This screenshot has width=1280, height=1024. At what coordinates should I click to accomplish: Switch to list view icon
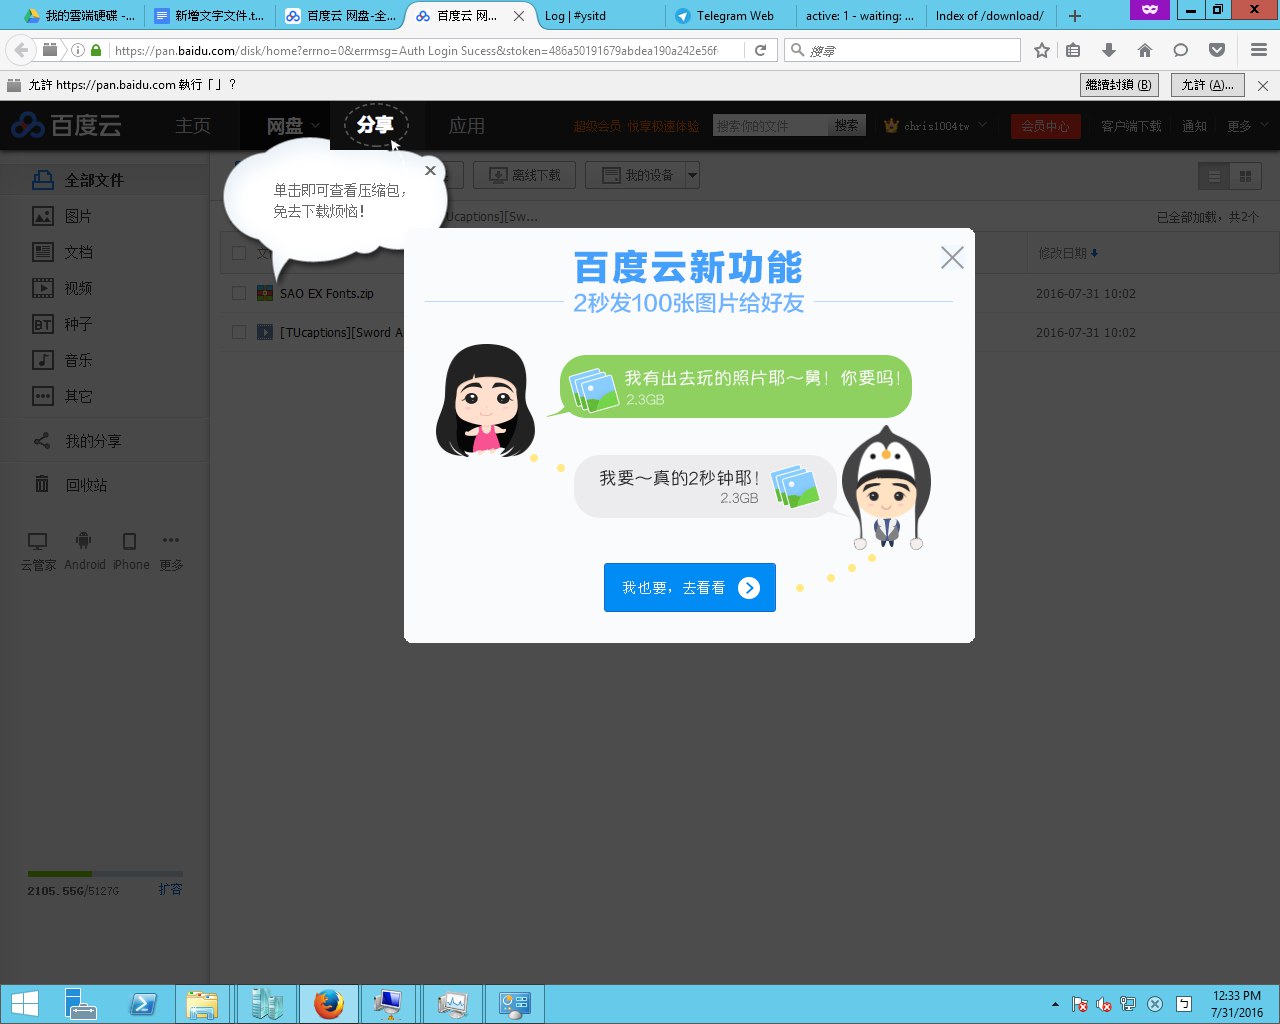coord(1214,176)
